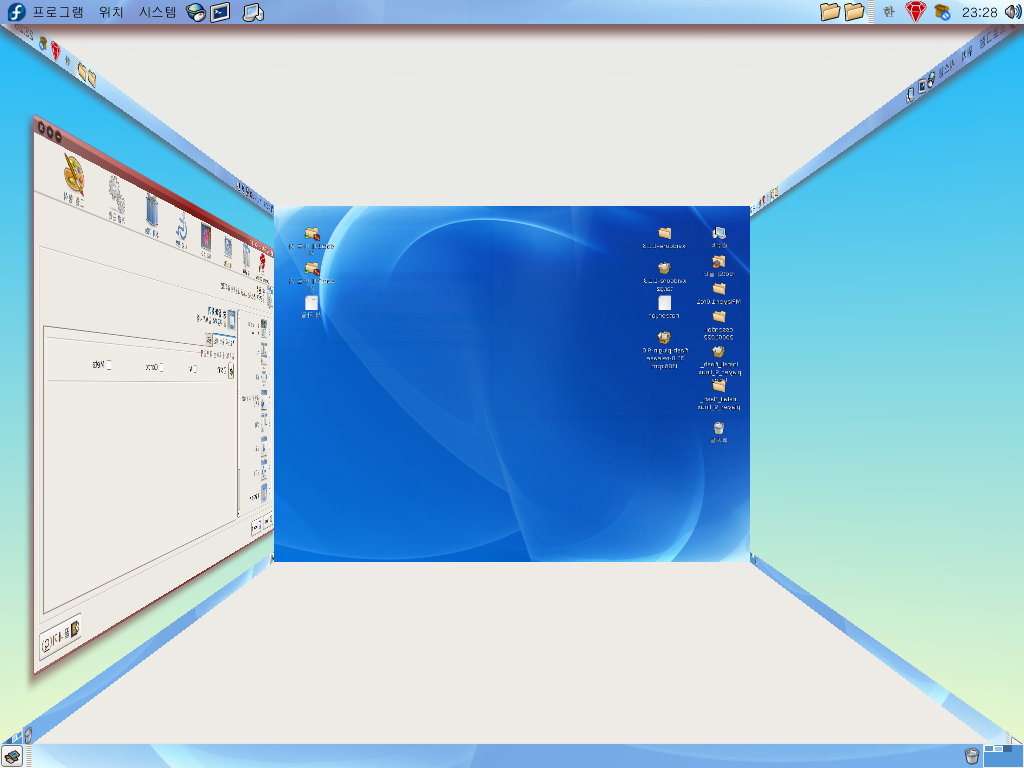Open the trash applet in the bottom panel
This screenshot has width=1024, height=768.
(x=972, y=756)
